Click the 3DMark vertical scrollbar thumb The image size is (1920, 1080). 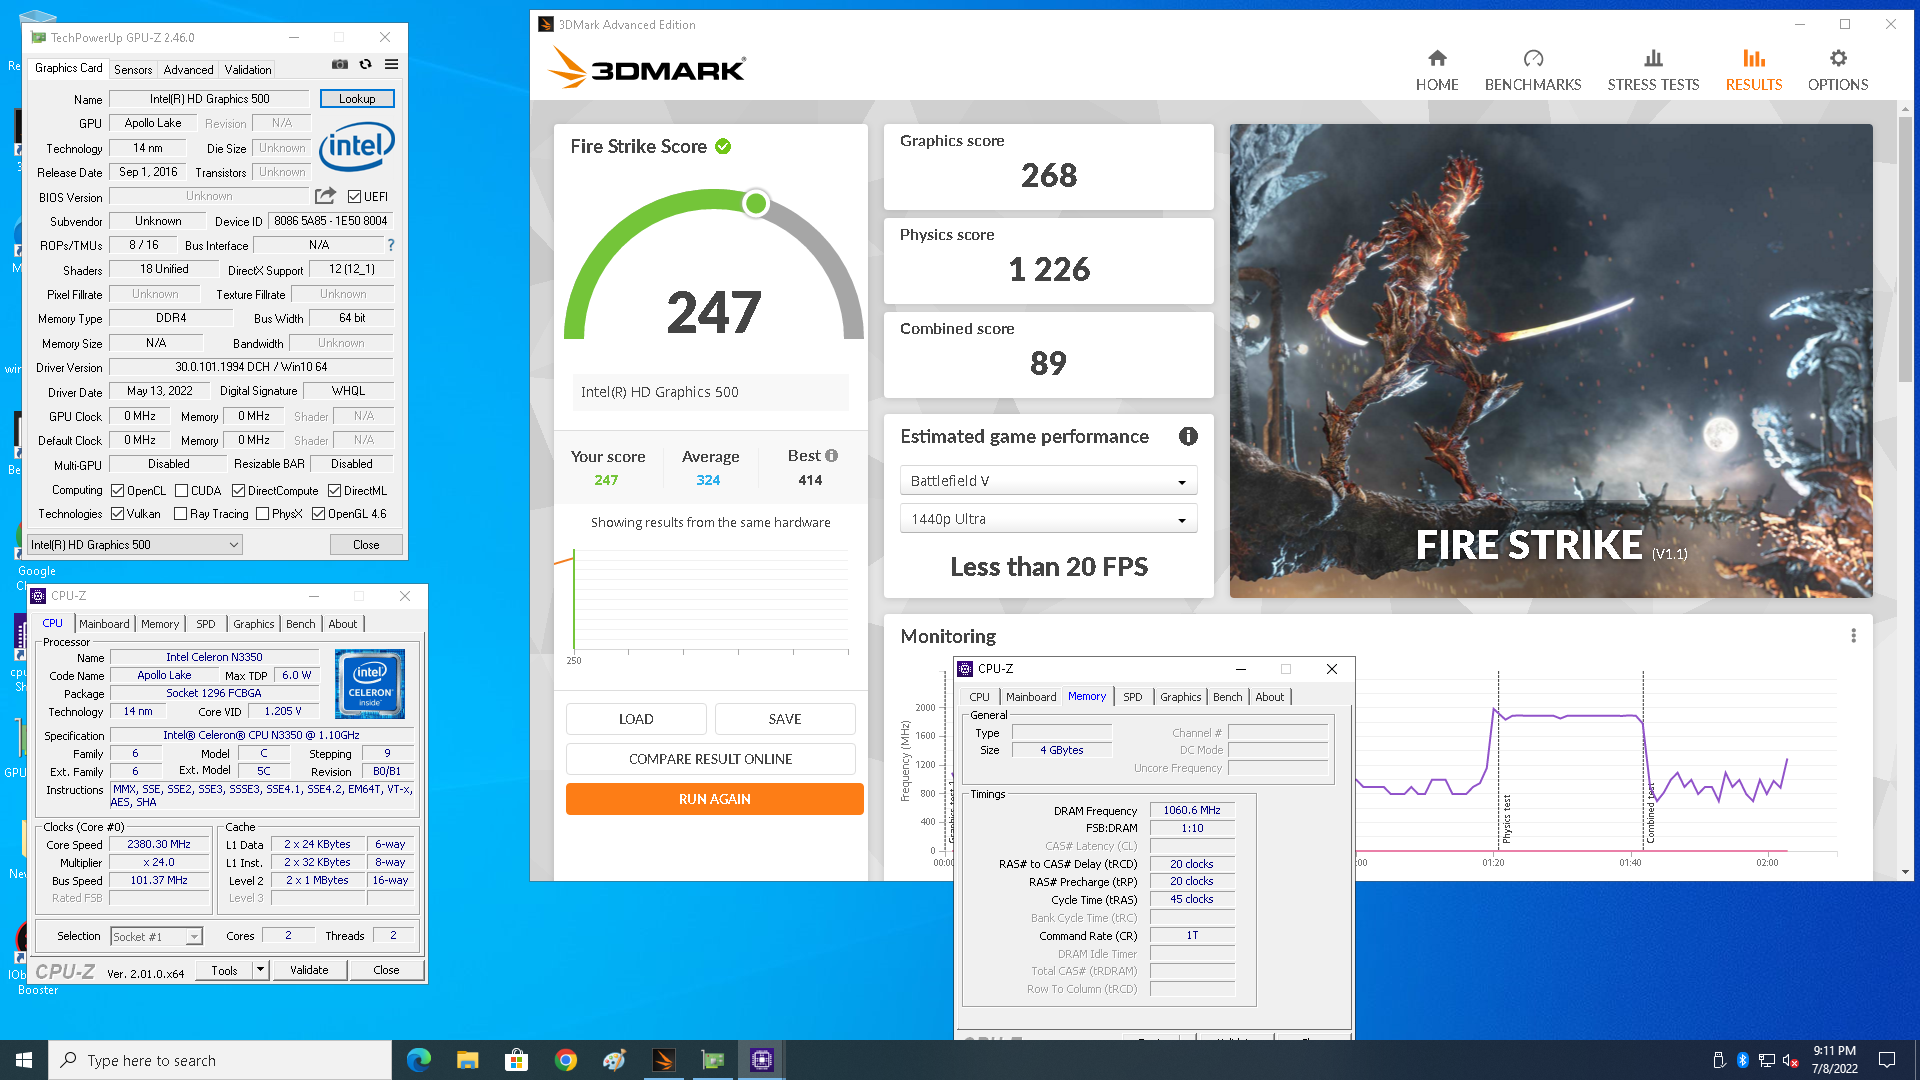point(1905,248)
